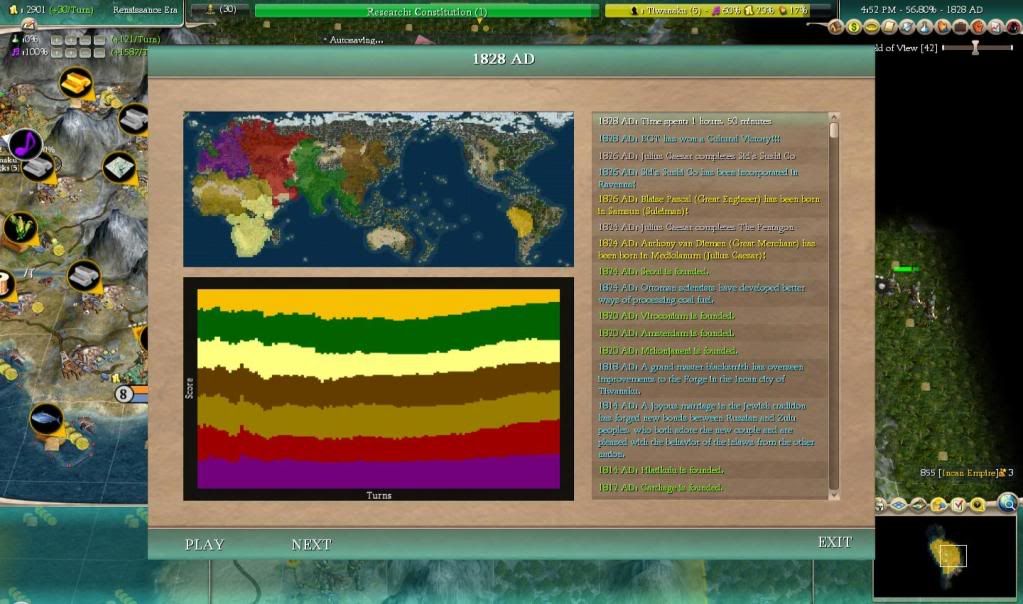
Task: Click the replay log scroll up arrow
Action: pyautogui.click(x=833, y=117)
